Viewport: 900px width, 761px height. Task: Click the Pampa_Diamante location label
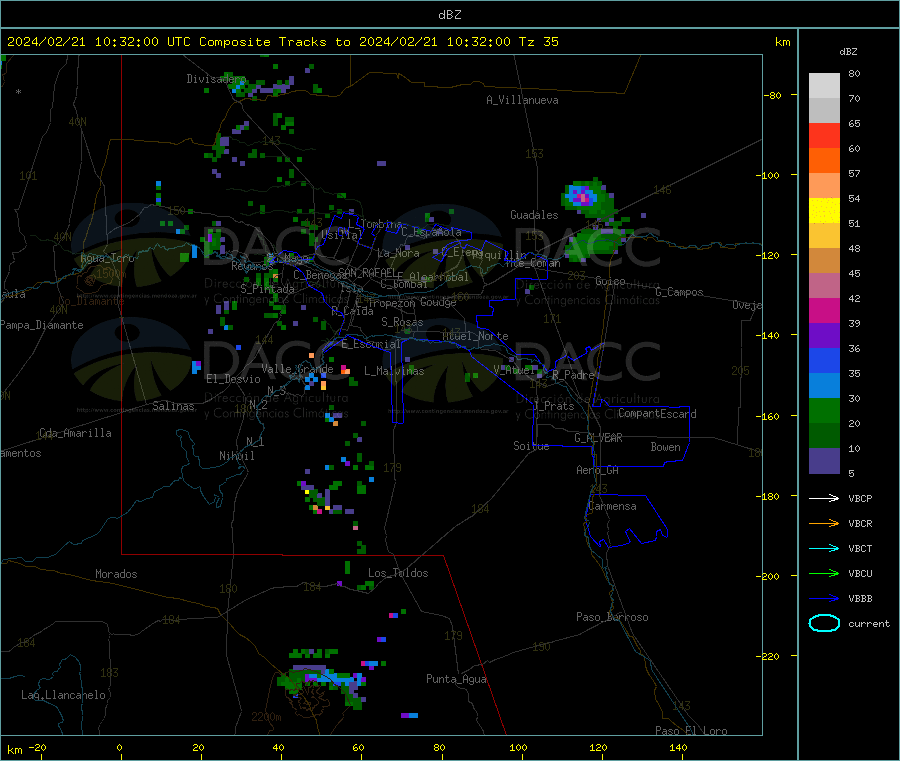click(41, 325)
